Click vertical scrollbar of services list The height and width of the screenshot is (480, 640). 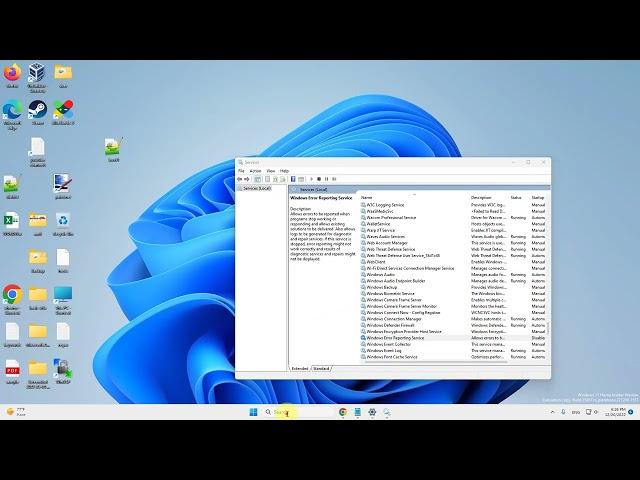tap(548, 327)
